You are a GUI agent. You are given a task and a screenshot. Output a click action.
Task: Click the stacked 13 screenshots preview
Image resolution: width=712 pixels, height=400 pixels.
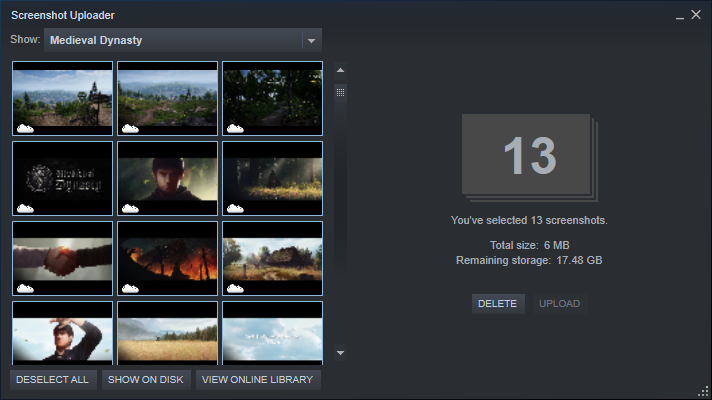point(529,158)
